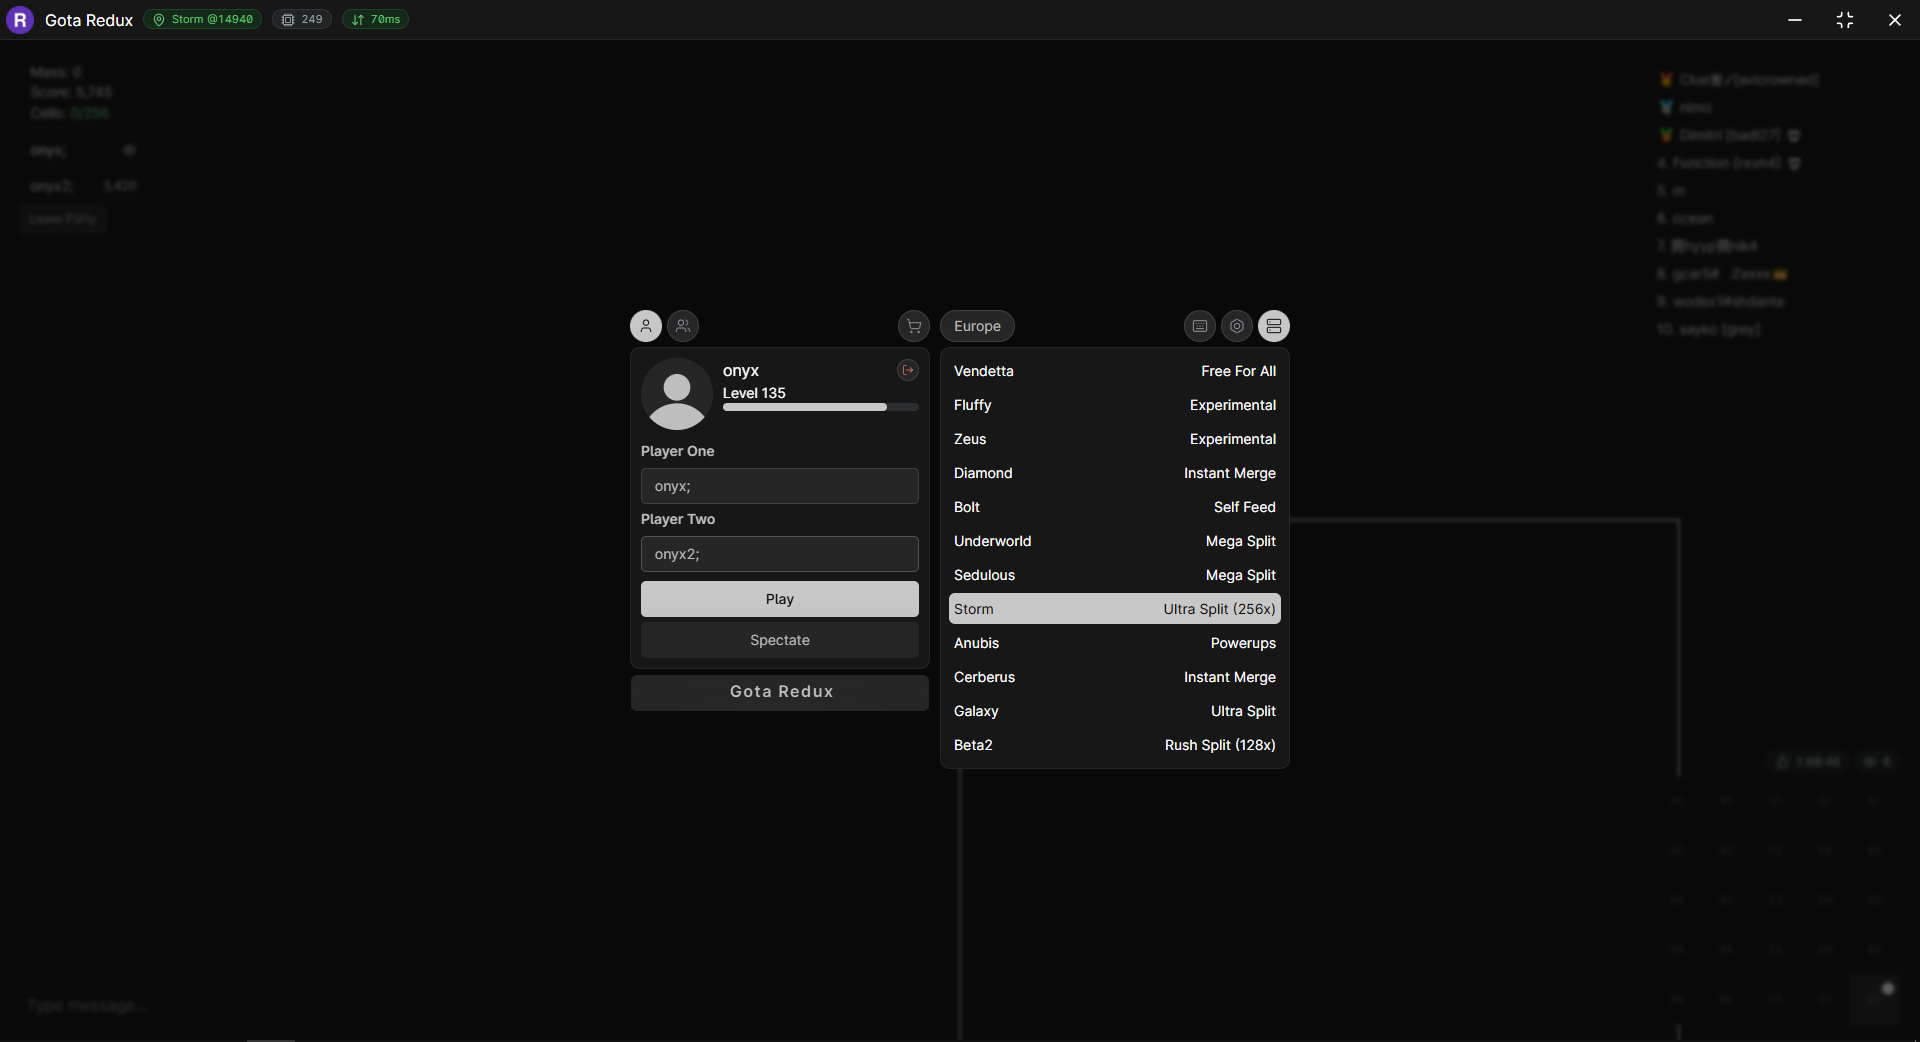This screenshot has height=1042, width=1920.
Task: Close the Gota Redux window
Action: click(1895, 20)
